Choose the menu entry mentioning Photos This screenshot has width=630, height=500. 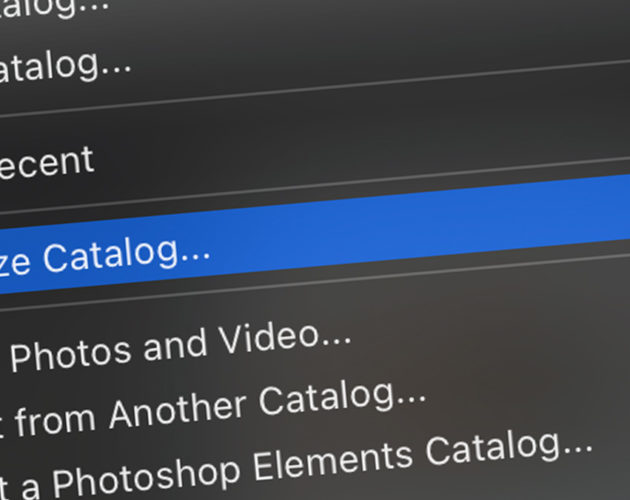[181, 349]
